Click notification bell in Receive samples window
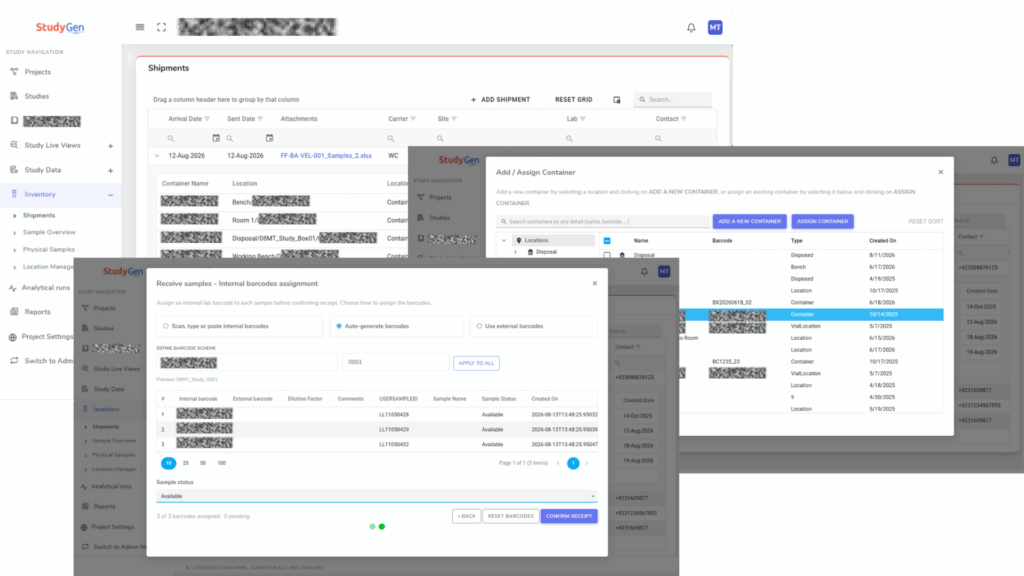 644,272
